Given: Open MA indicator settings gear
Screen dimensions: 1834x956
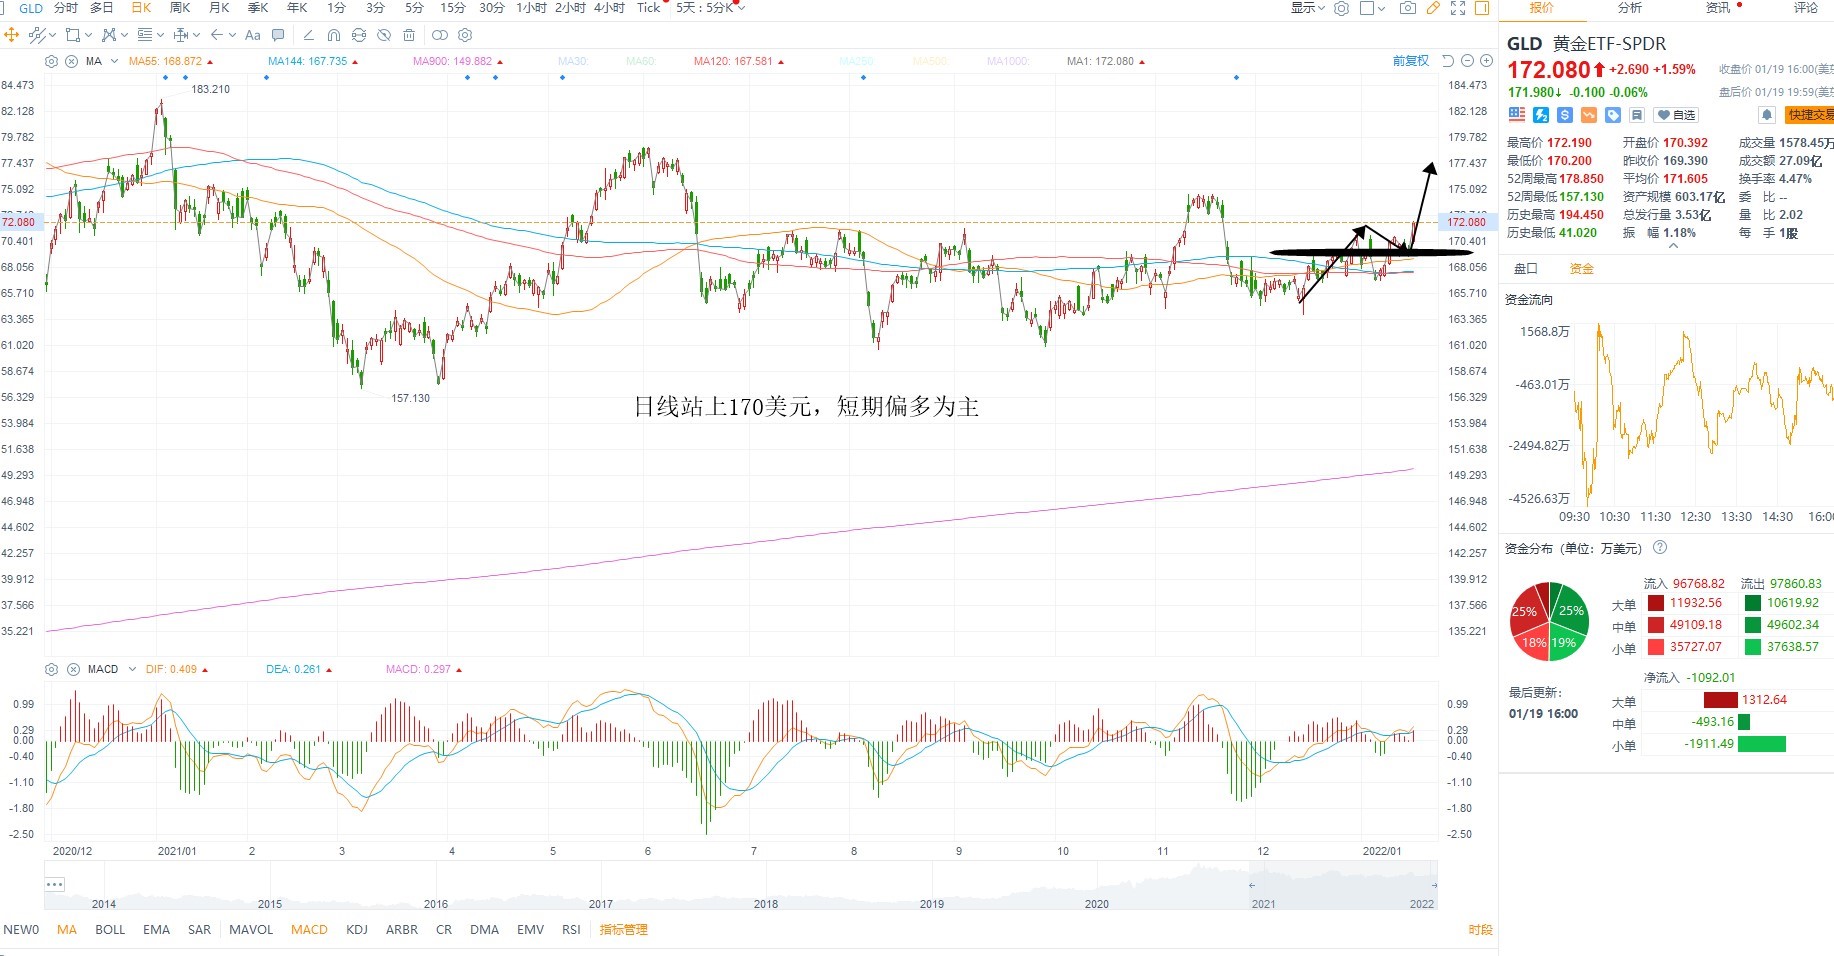Looking at the screenshot, I should coord(52,61).
